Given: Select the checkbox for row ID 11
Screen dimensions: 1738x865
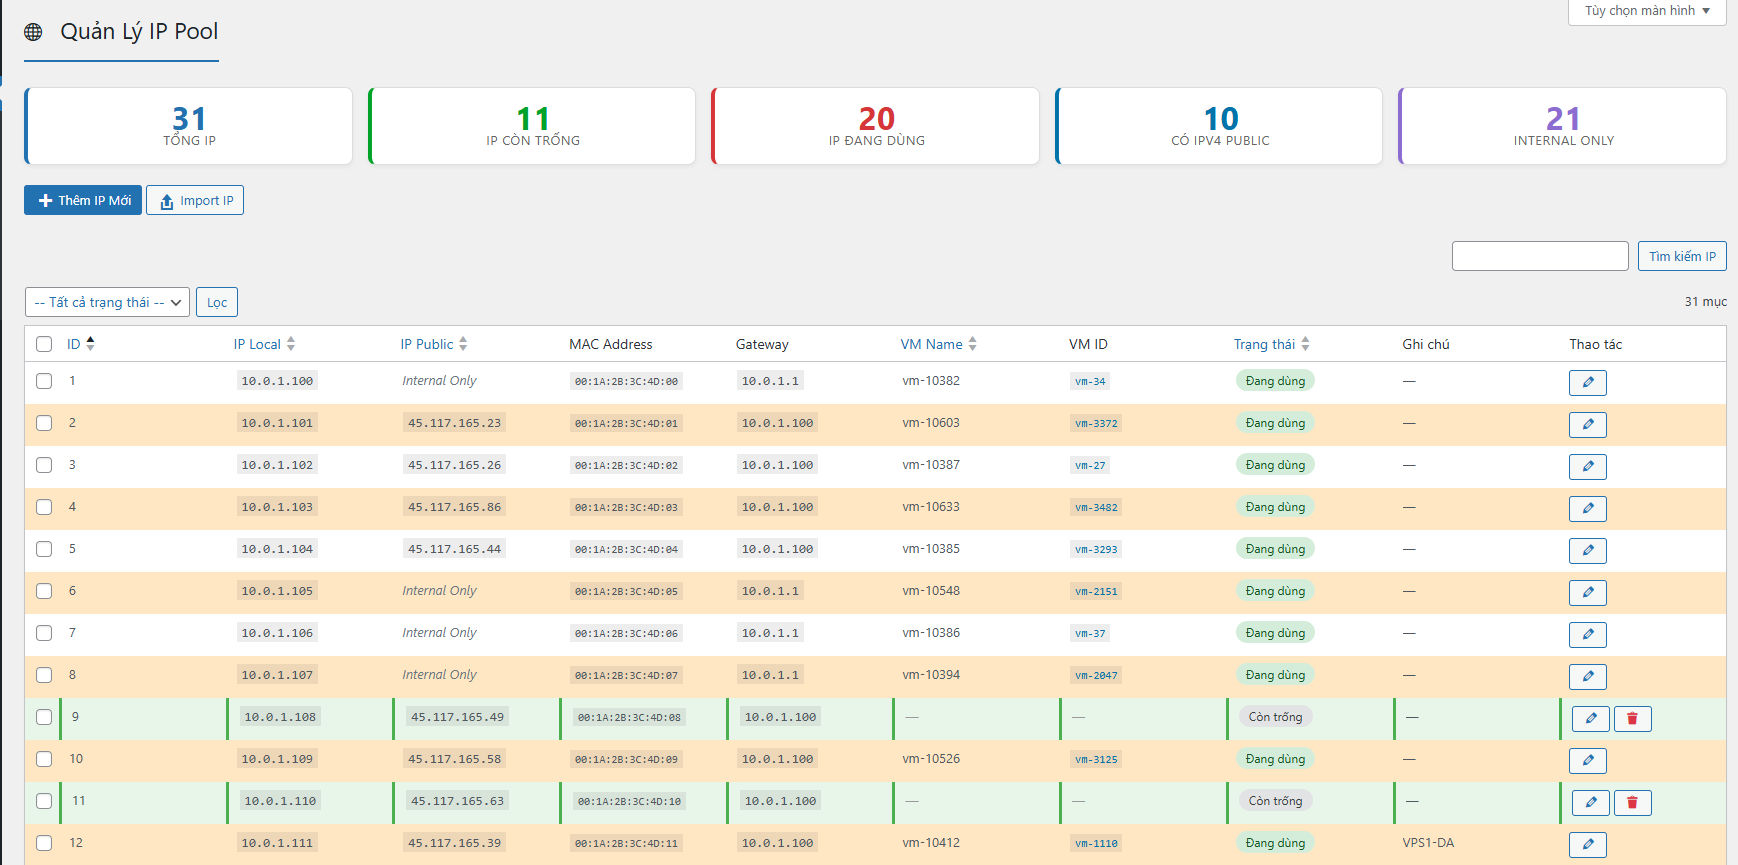Looking at the screenshot, I should coord(44,801).
